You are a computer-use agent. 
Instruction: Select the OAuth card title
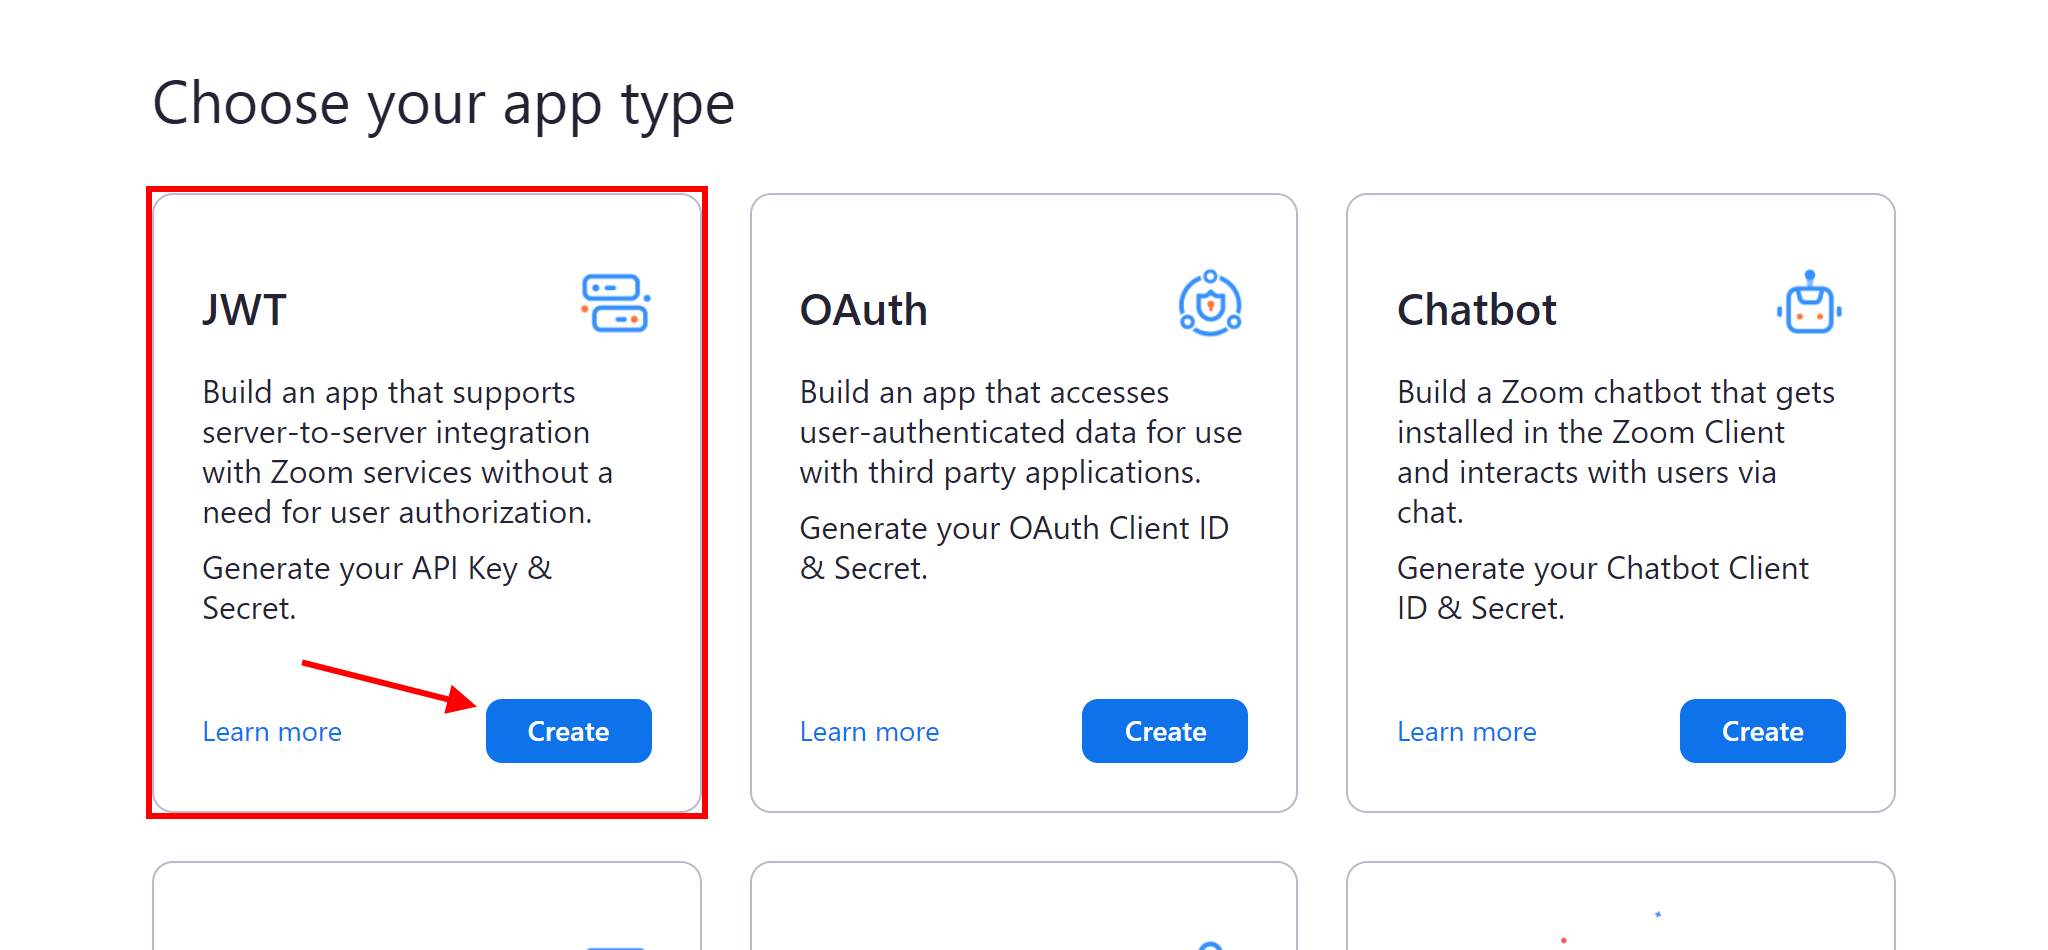pyautogui.click(x=863, y=310)
